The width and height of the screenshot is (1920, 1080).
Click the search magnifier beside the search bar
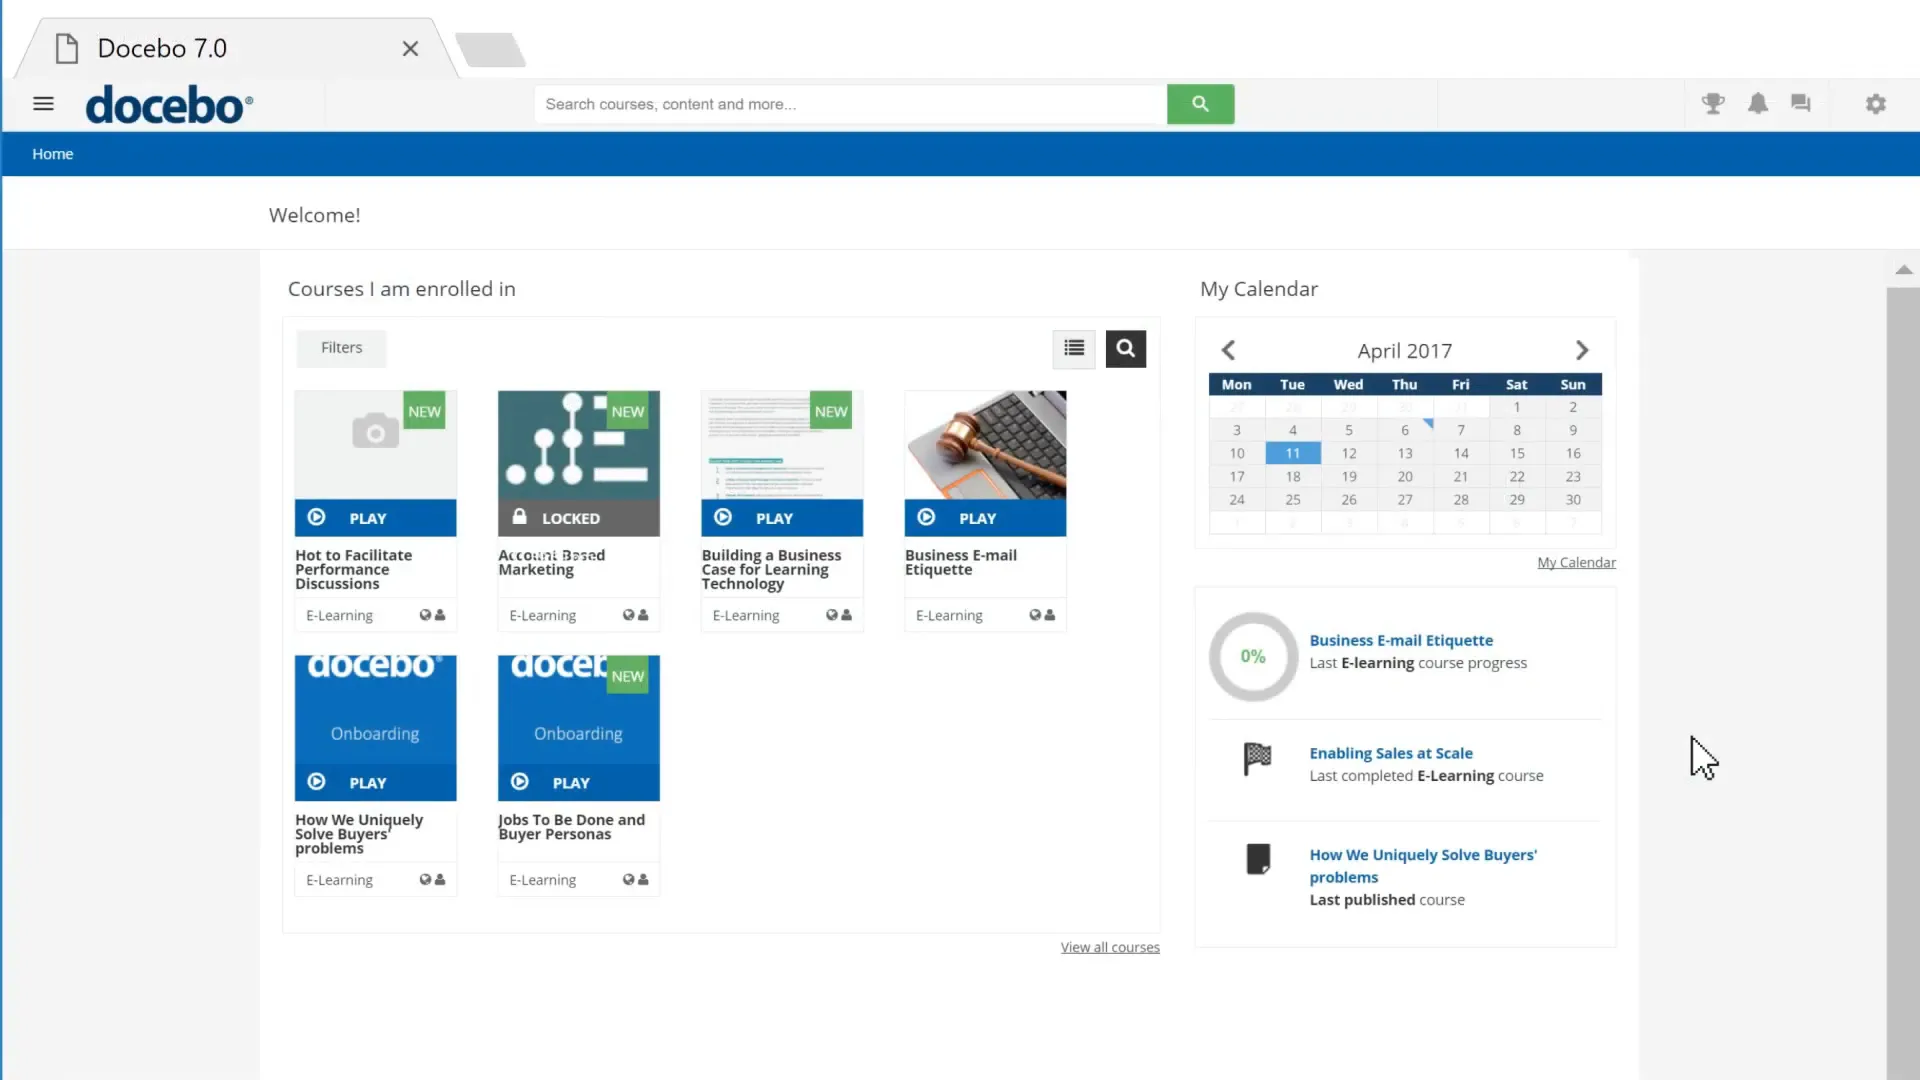click(x=1200, y=103)
